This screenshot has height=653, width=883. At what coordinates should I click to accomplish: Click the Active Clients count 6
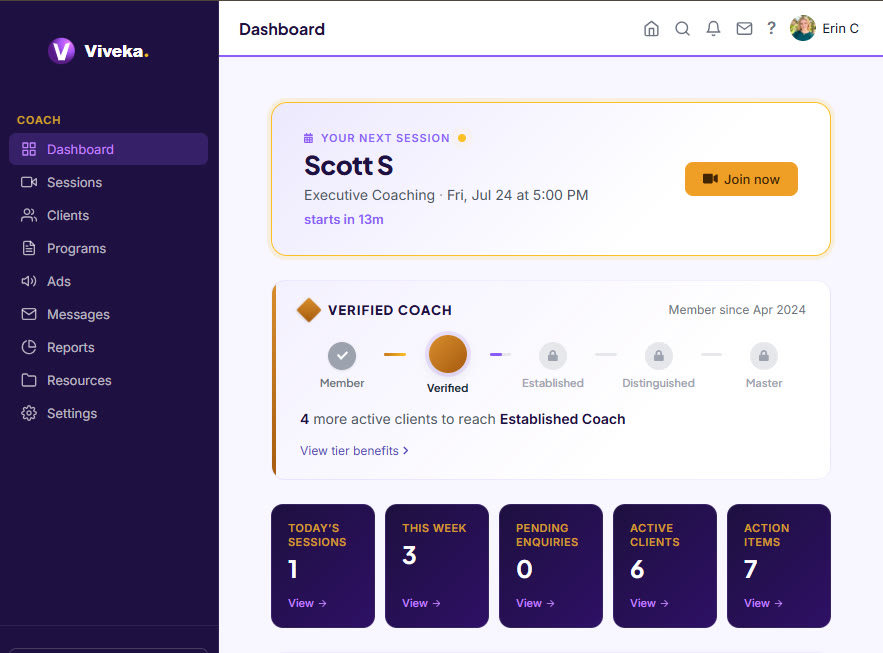click(x=637, y=569)
